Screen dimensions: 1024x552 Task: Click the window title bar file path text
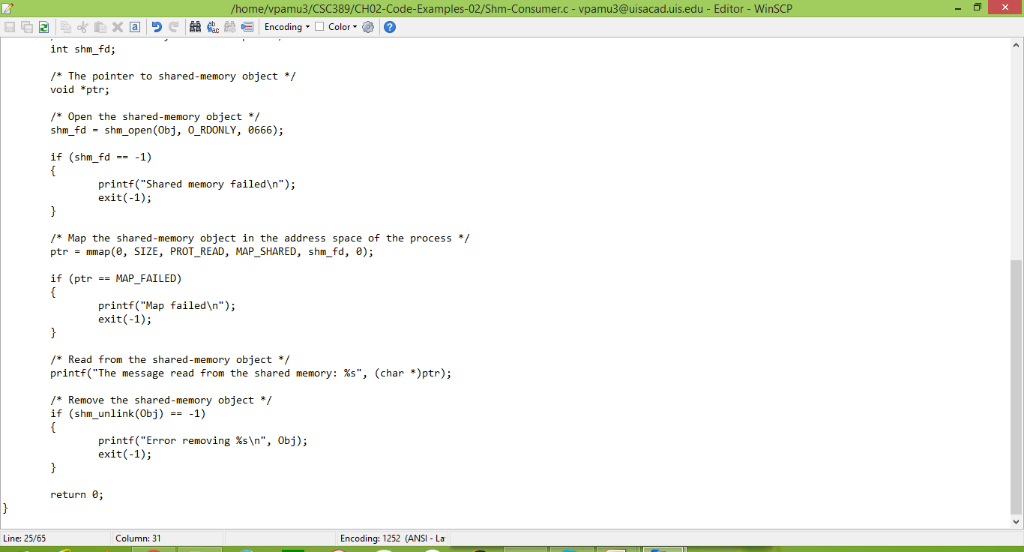point(511,8)
